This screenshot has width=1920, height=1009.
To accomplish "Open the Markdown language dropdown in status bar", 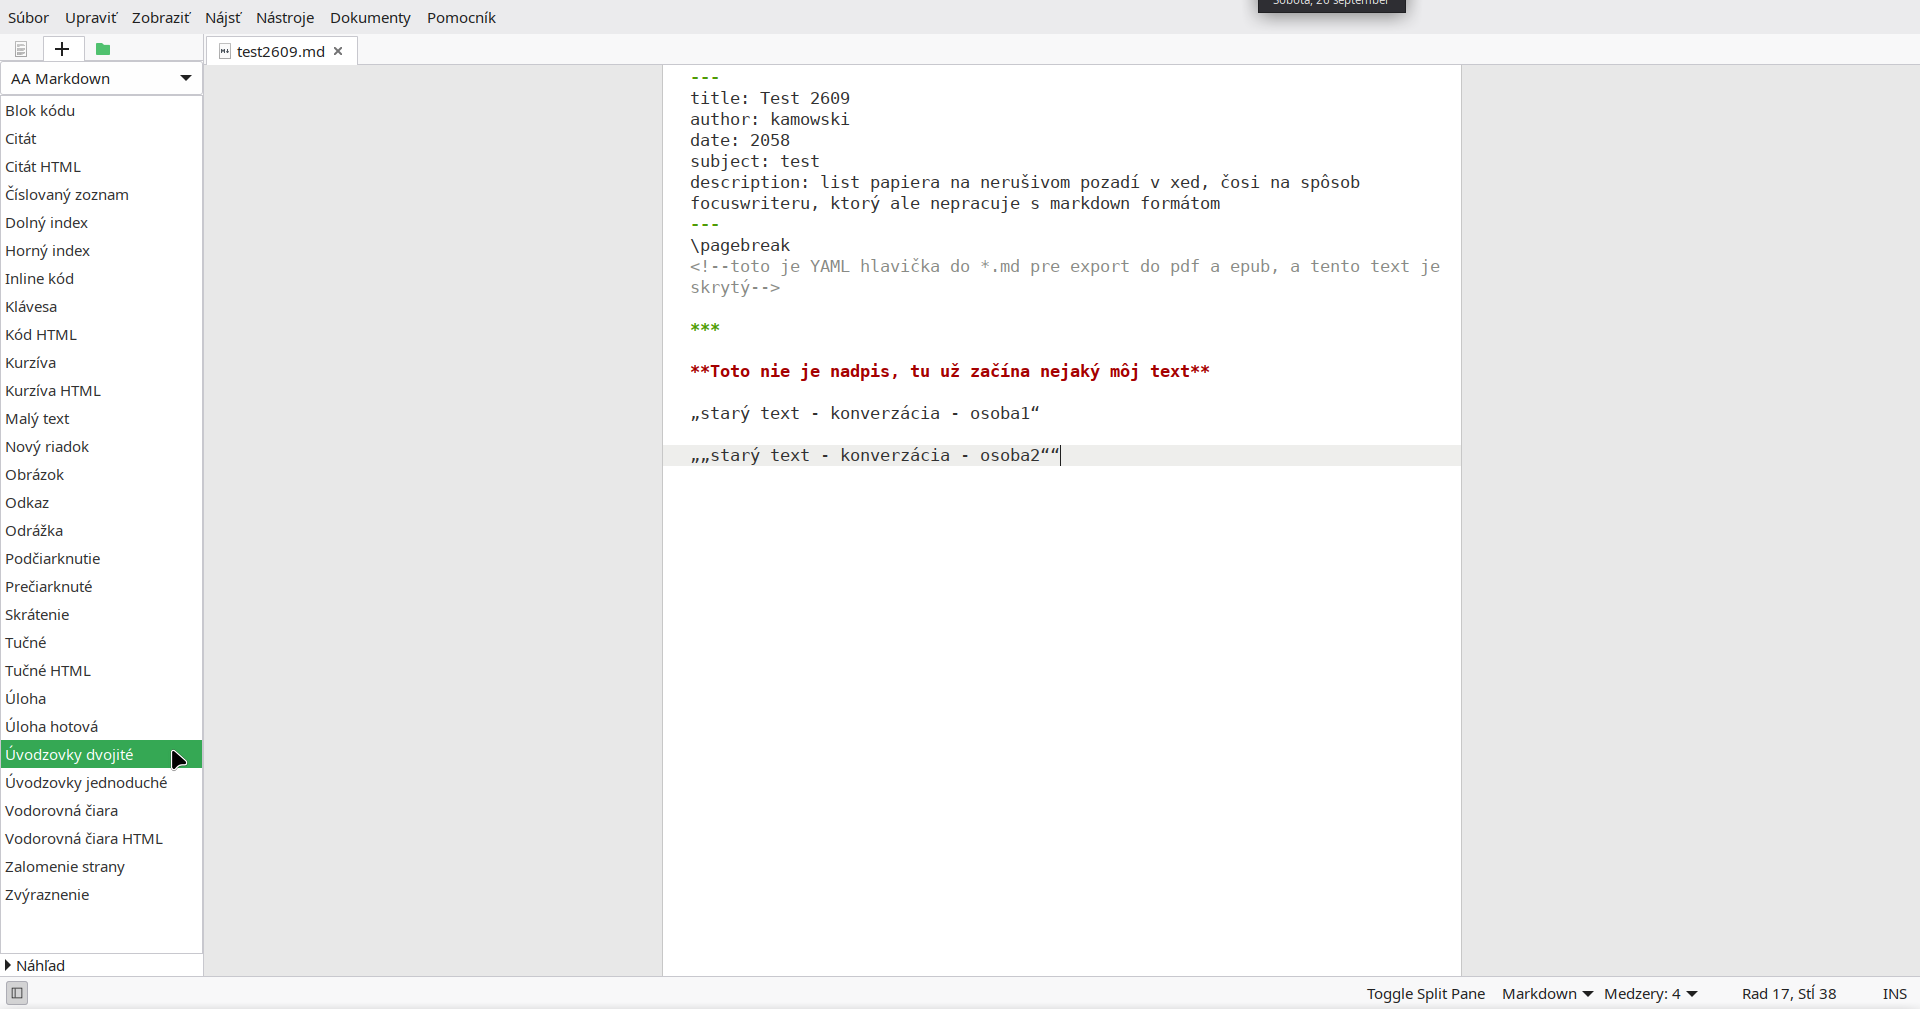I will (1547, 993).
